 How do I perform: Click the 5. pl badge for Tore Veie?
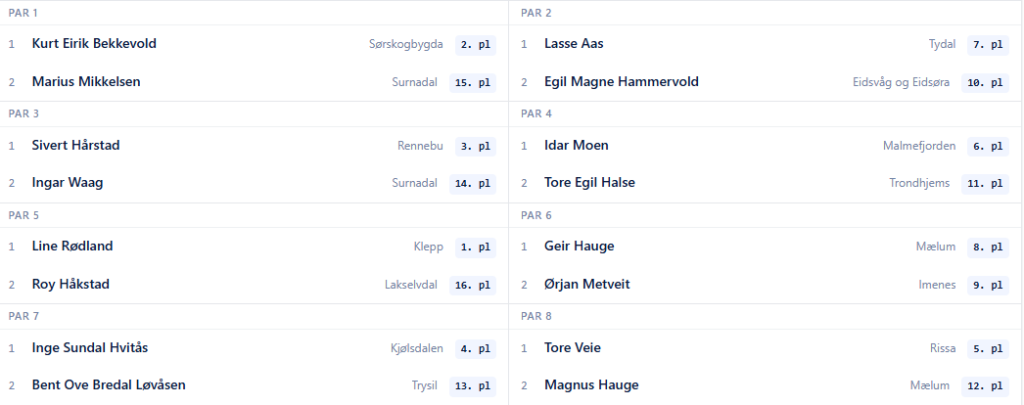987,349
